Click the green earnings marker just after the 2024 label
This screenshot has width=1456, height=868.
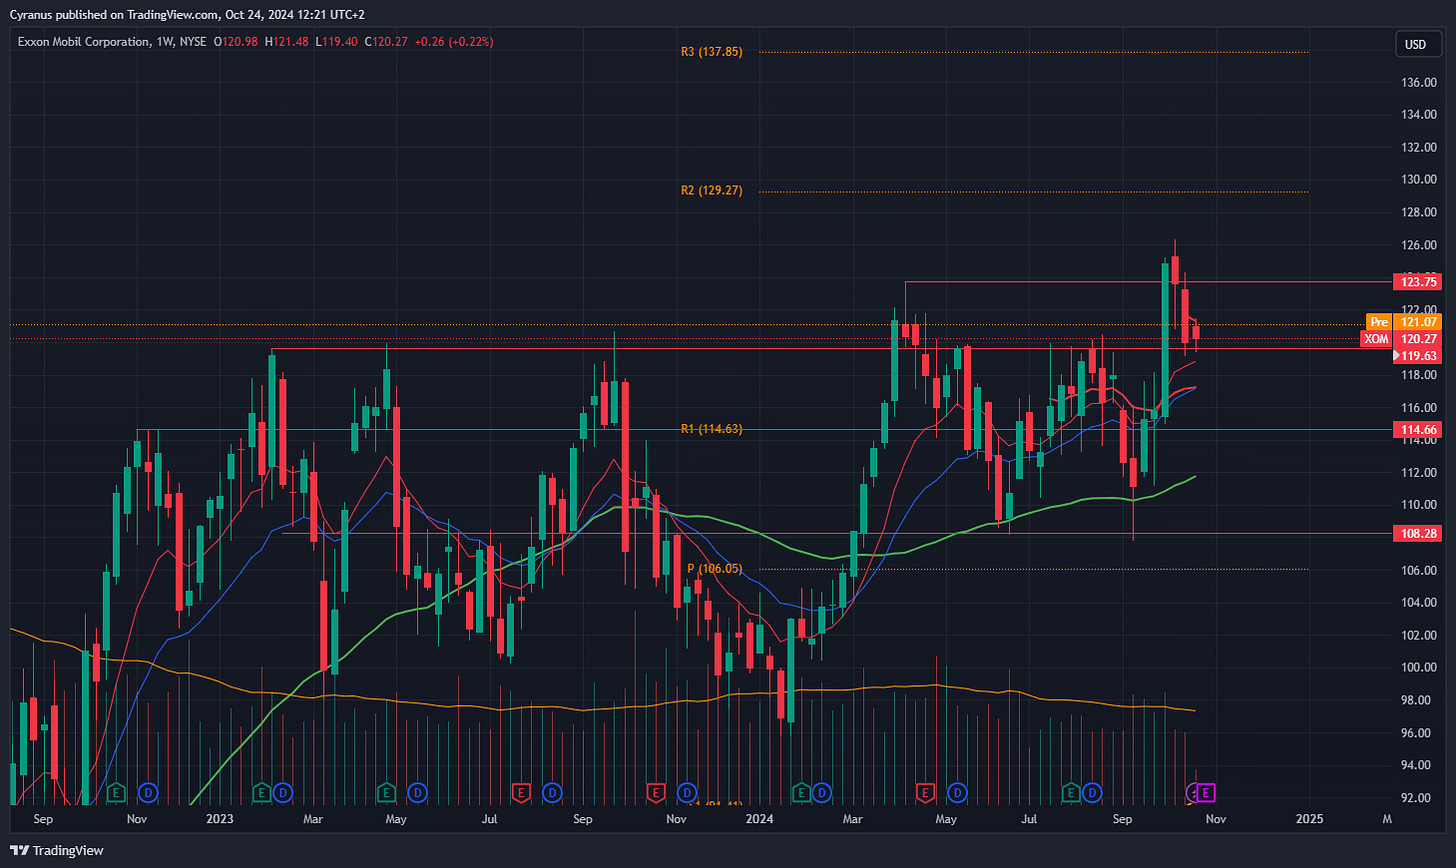point(801,793)
